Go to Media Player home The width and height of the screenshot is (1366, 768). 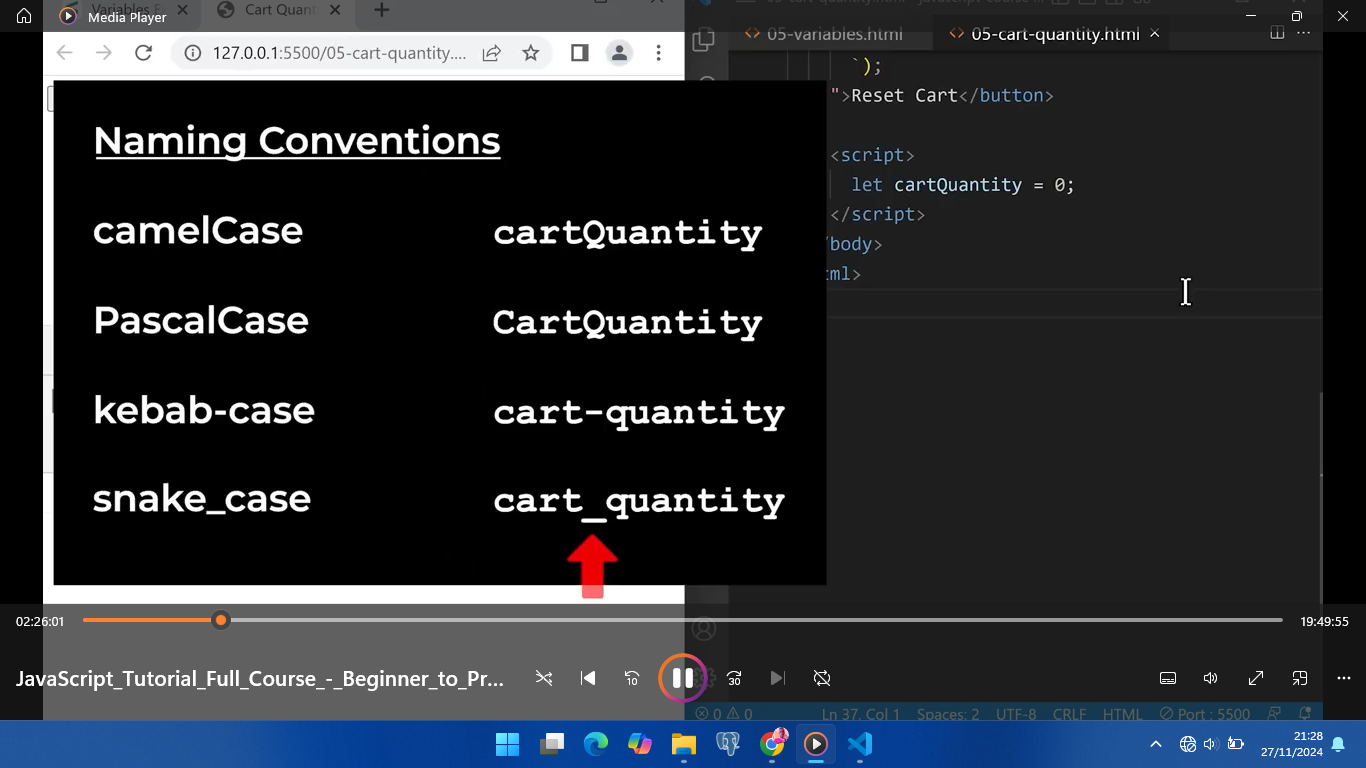pyautogui.click(x=24, y=16)
